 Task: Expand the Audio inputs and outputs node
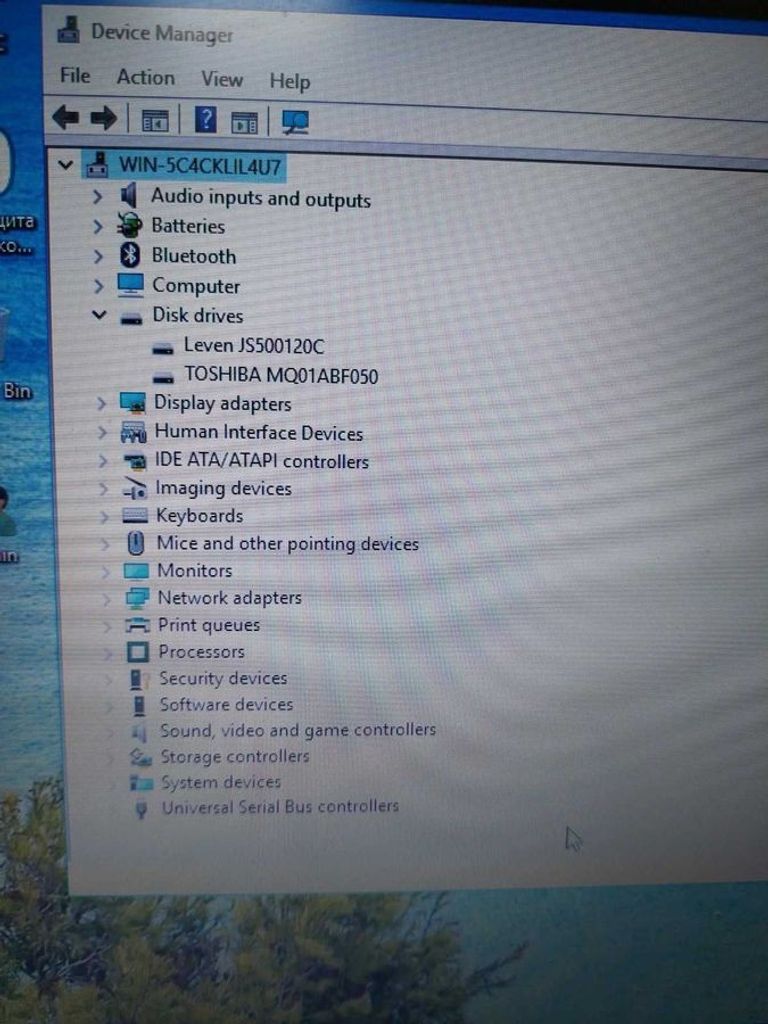tap(97, 196)
